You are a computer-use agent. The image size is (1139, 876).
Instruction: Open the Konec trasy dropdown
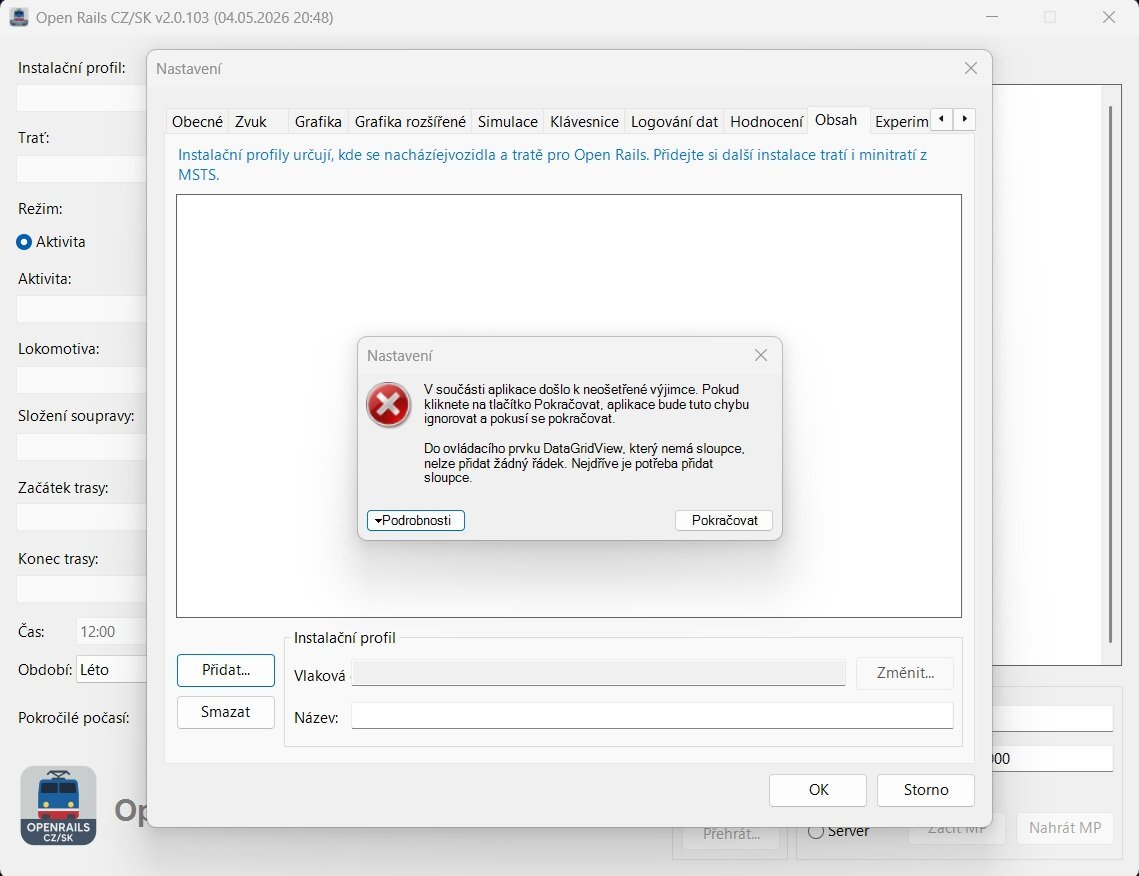(81, 588)
